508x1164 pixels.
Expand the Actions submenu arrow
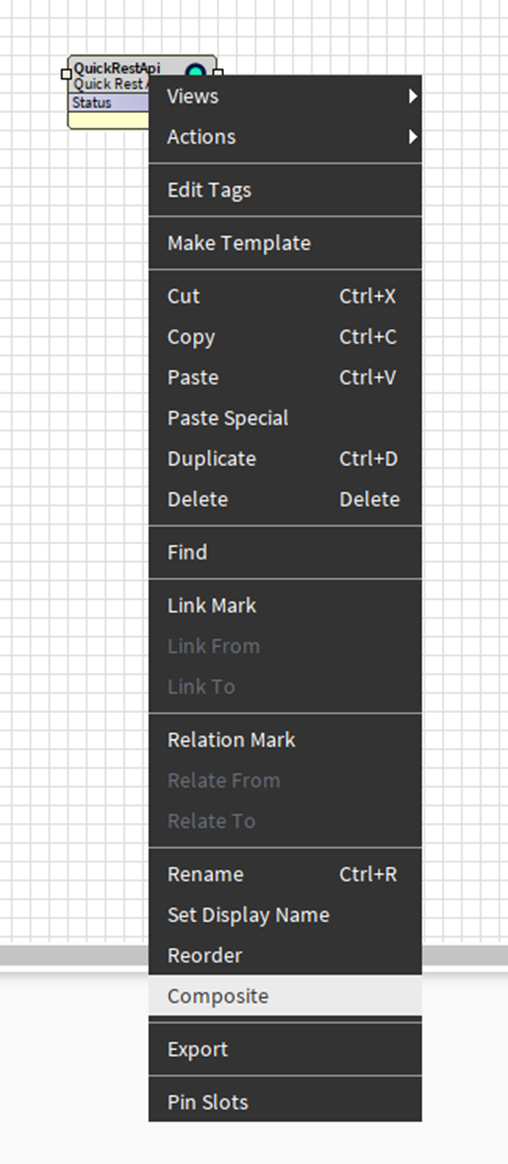pyautogui.click(x=413, y=137)
